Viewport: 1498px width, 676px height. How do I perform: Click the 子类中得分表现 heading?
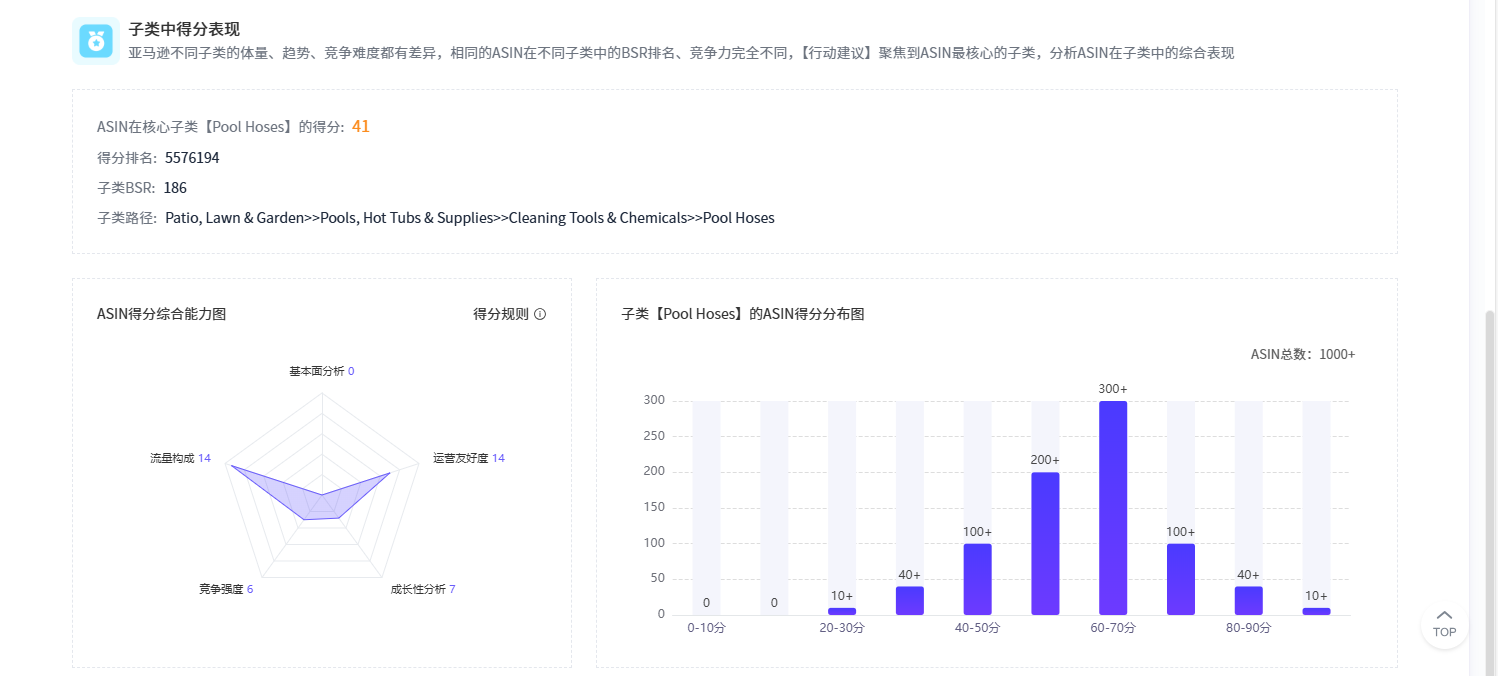[184, 29]
